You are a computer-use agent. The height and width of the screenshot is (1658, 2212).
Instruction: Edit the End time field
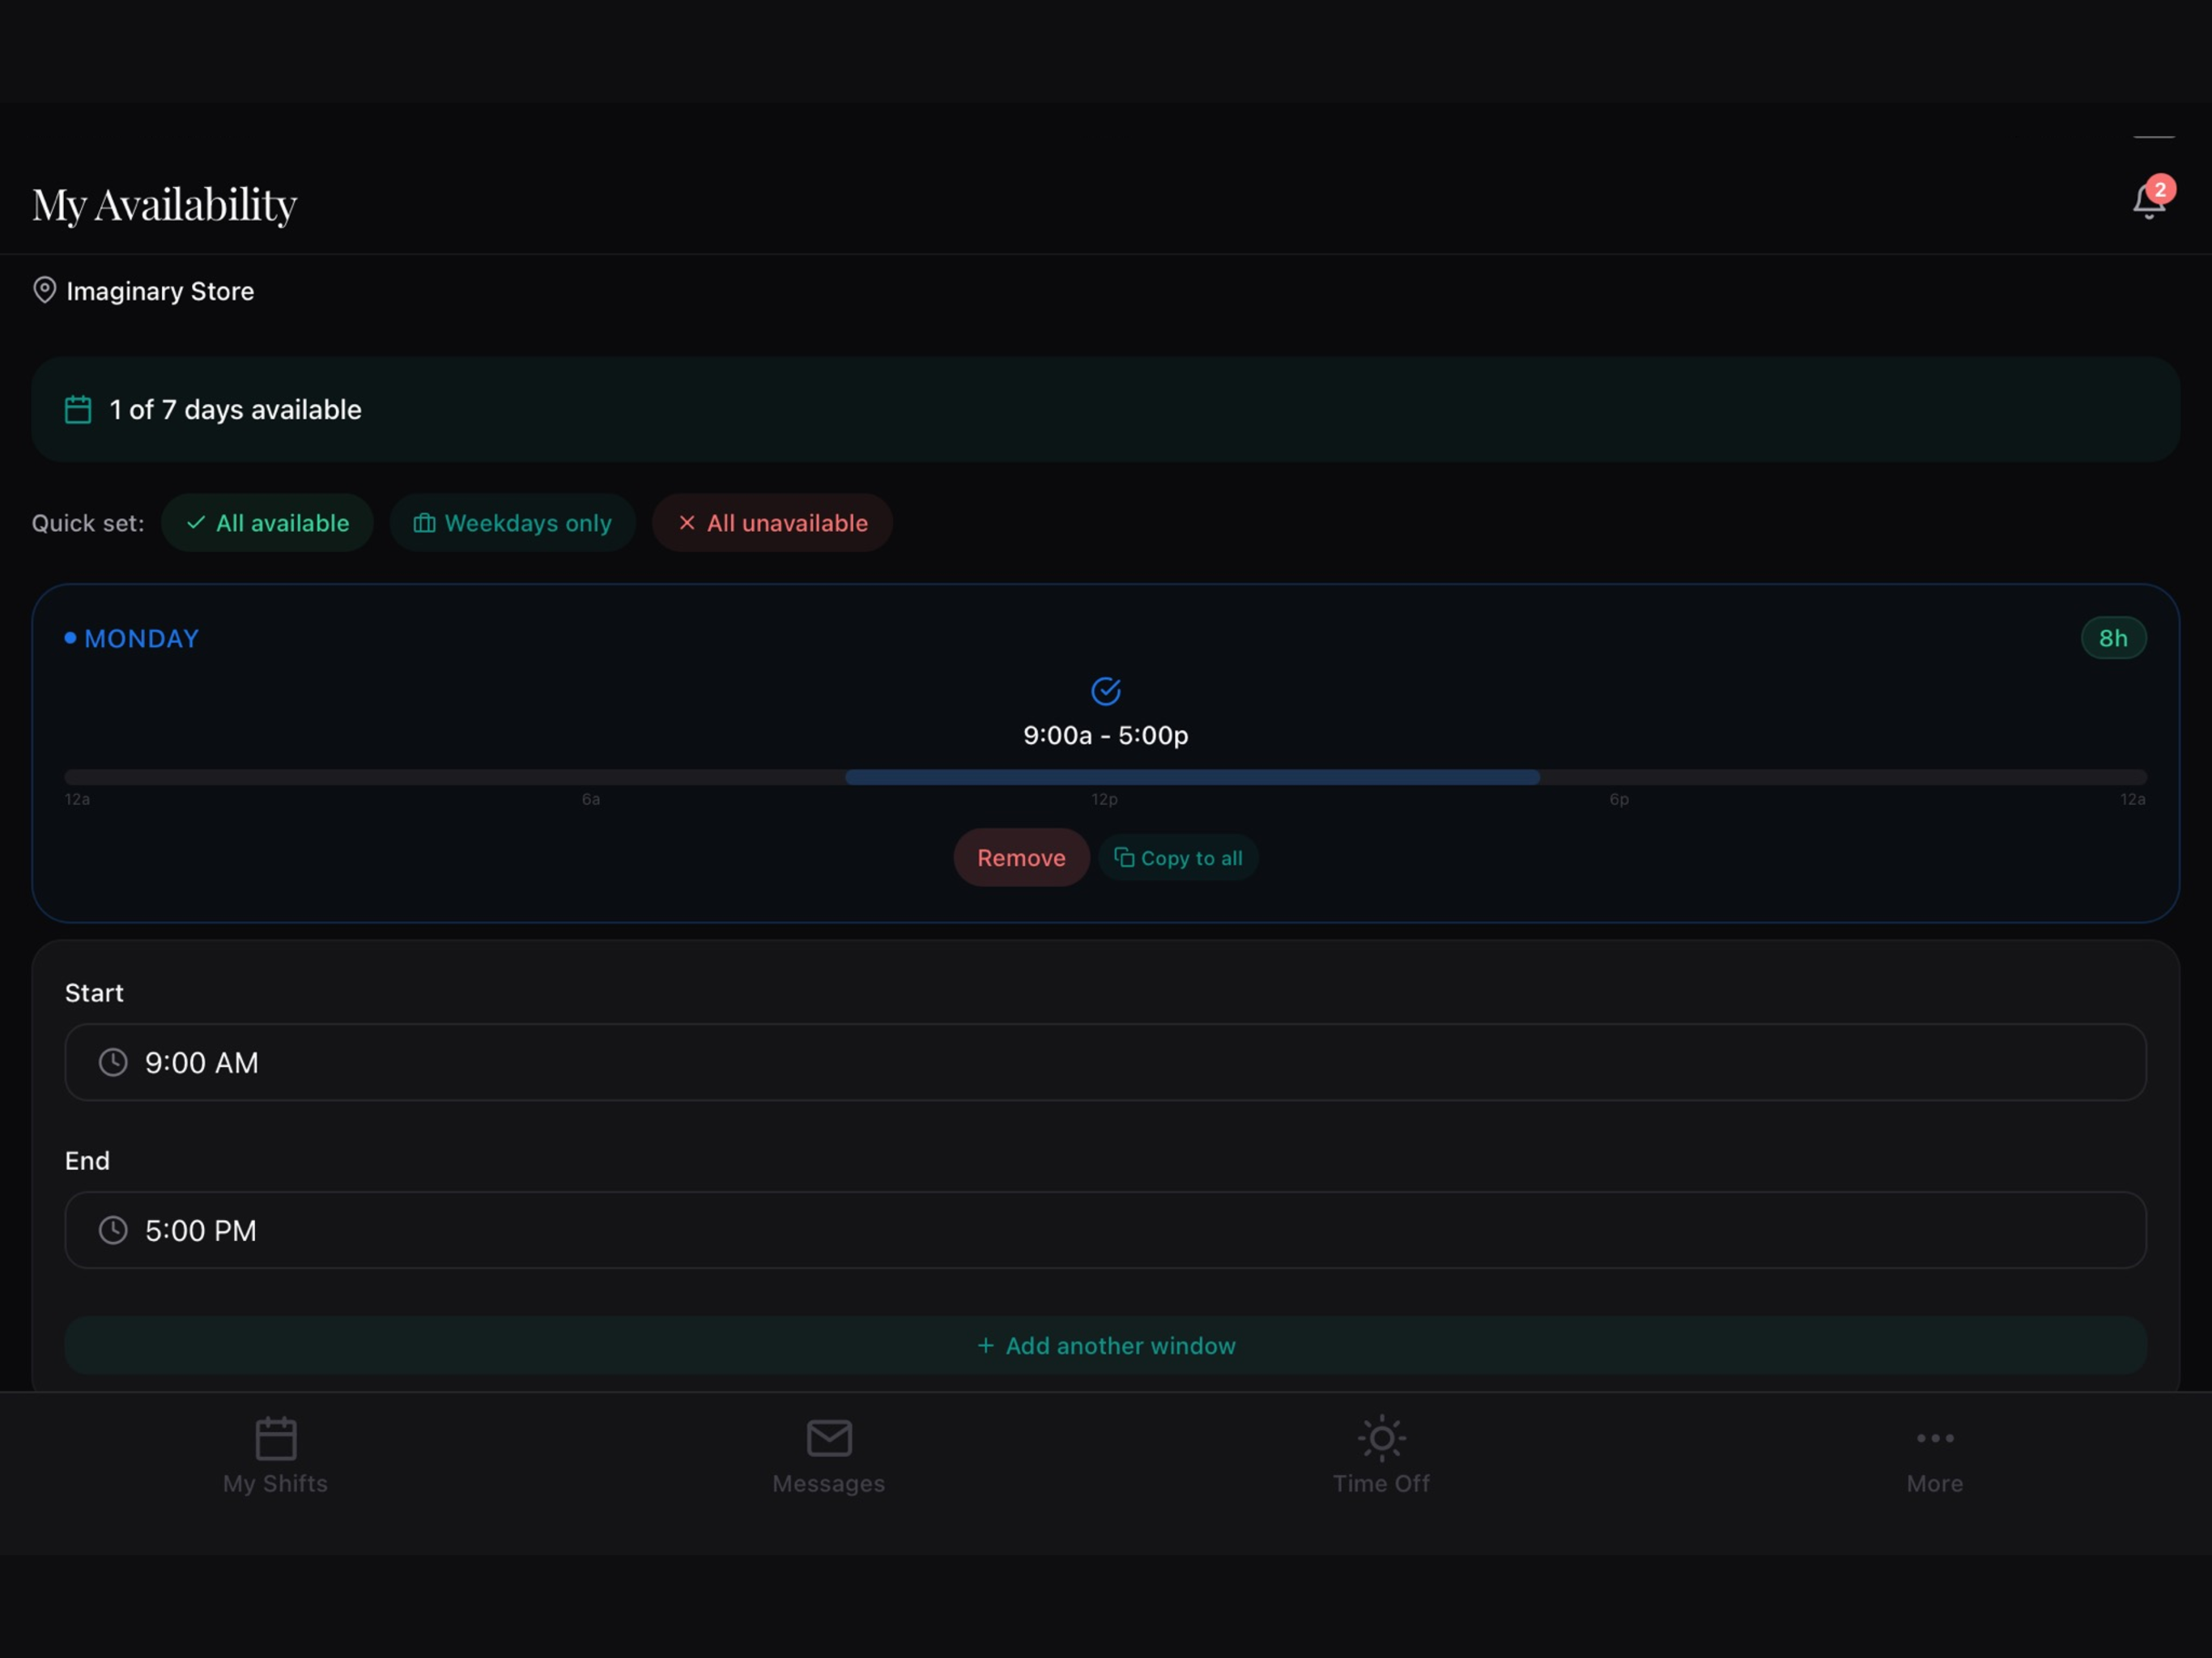pyautogui.click(x=1106, y=1230)
